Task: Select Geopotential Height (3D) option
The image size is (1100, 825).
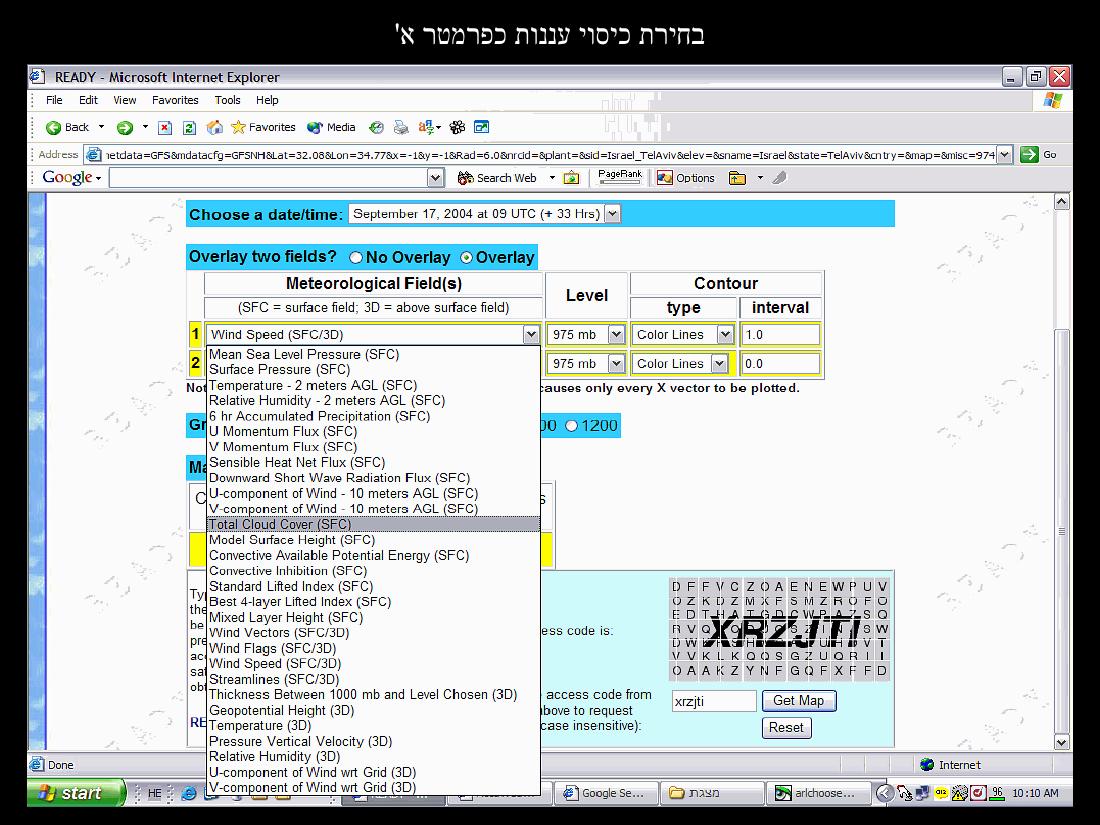Action: [373, 710]
